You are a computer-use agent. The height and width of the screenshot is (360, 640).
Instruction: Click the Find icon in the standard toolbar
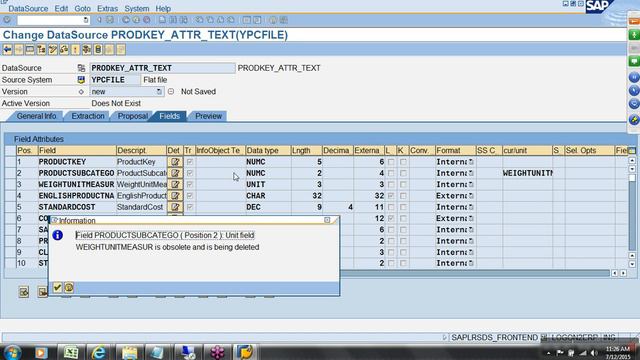[173, 20]
